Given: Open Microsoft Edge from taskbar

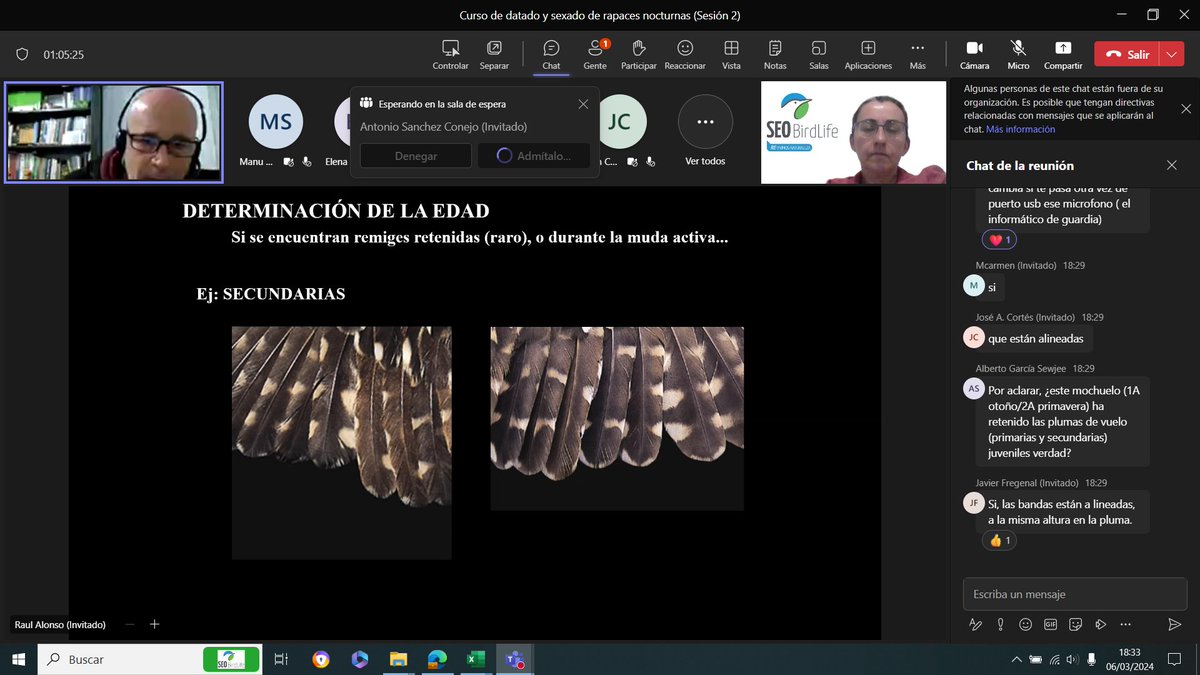Looking at the screenshot, I should pyautogui.click(x=437, y=659).
